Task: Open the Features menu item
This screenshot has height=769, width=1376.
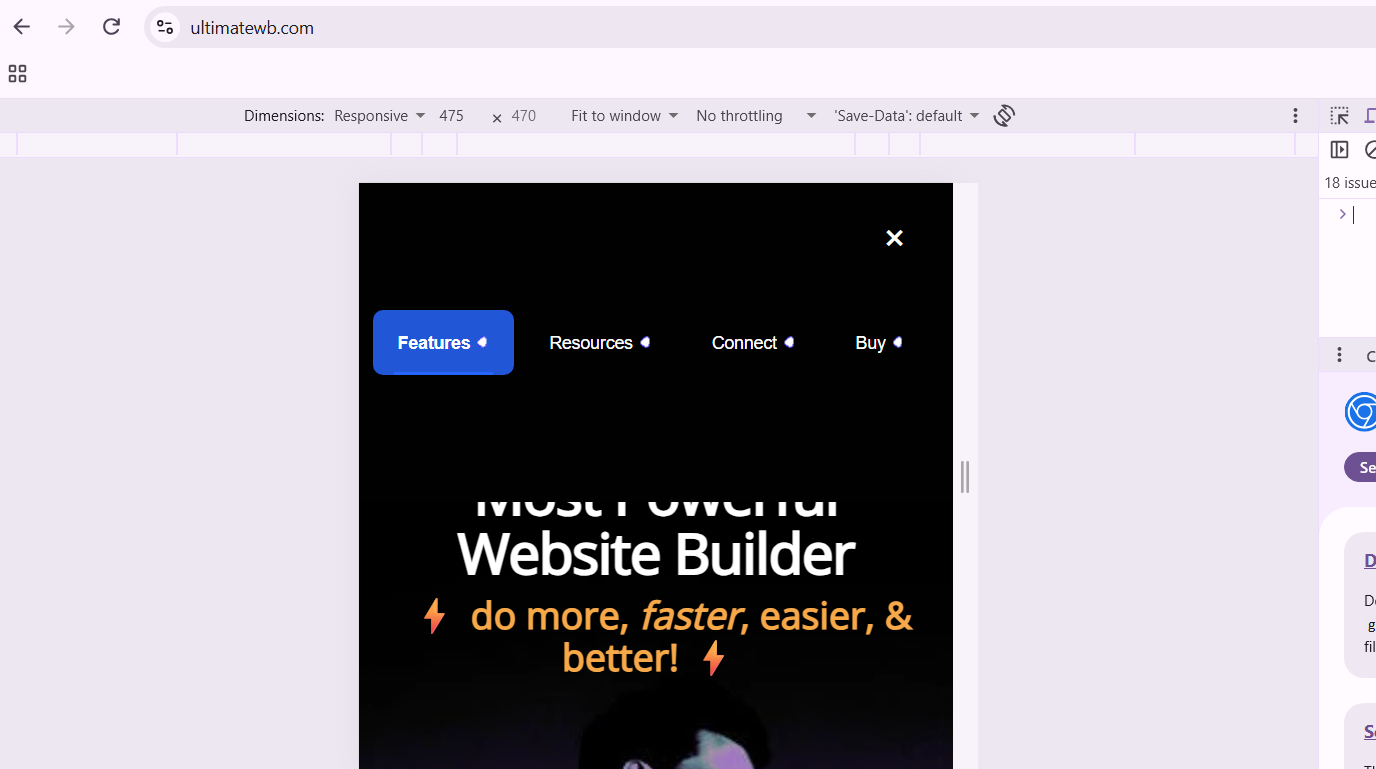Action: tap(443, 342)
